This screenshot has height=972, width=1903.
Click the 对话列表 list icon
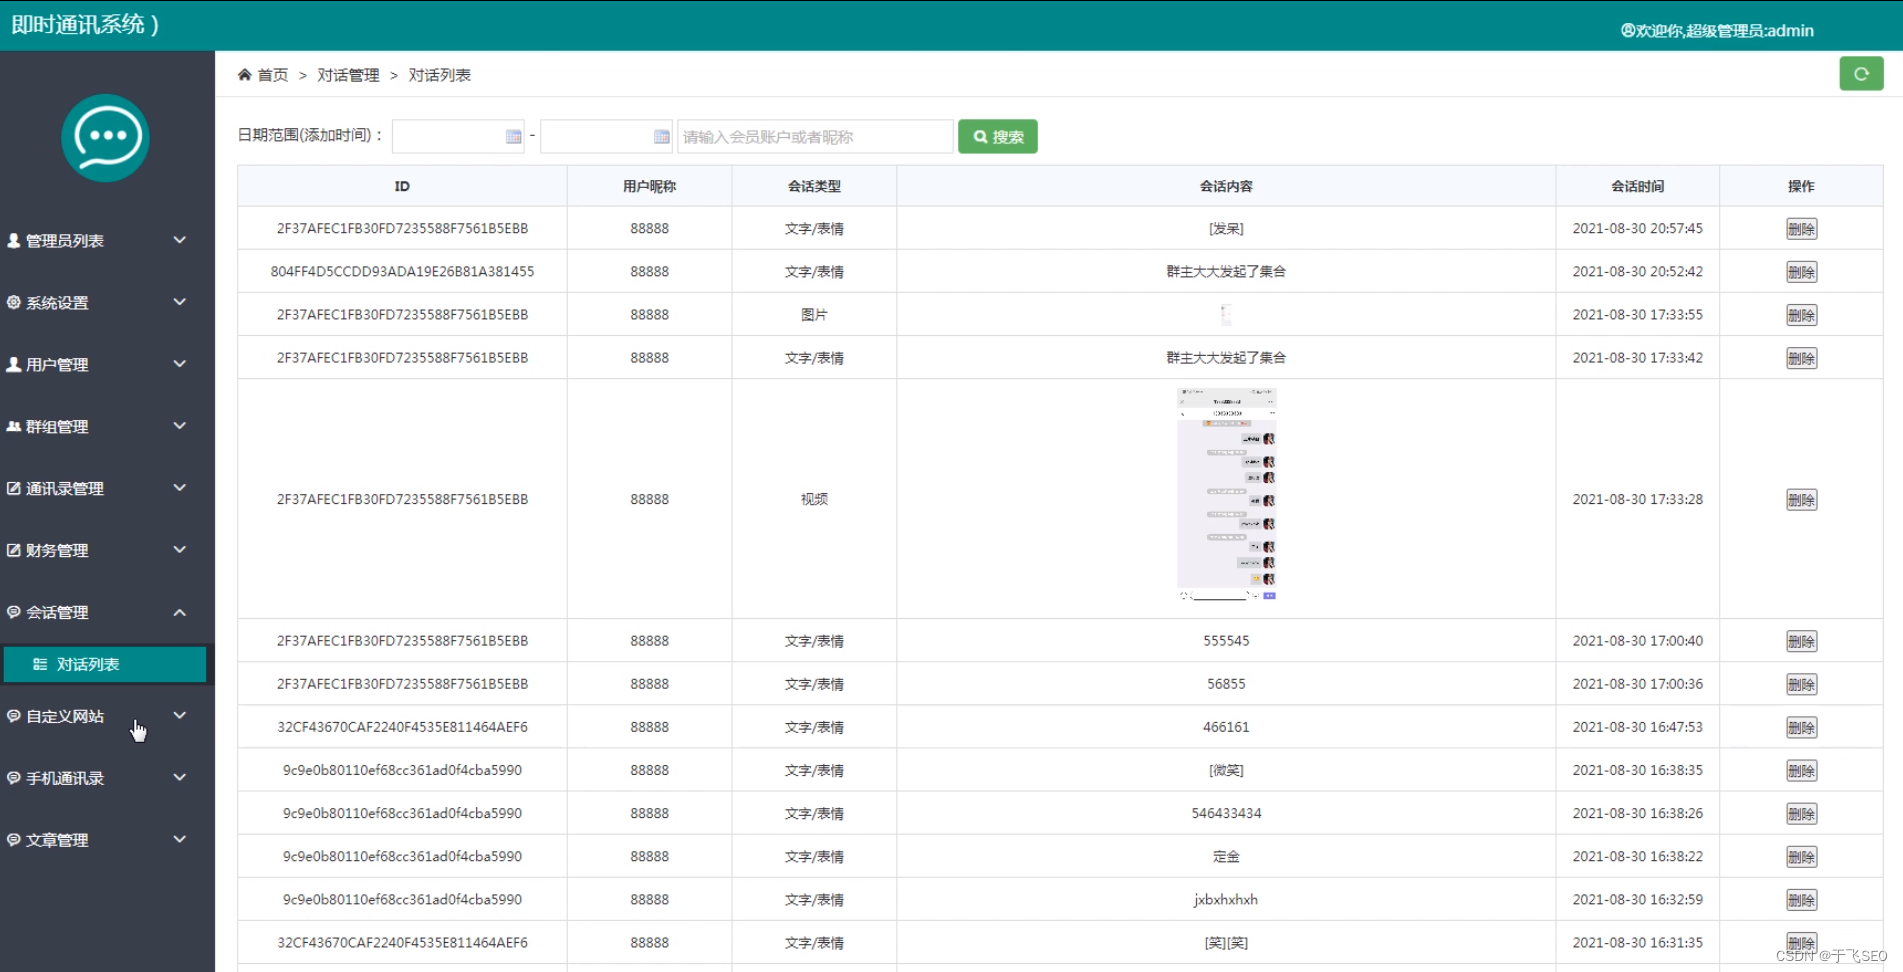tap(40, 664)
